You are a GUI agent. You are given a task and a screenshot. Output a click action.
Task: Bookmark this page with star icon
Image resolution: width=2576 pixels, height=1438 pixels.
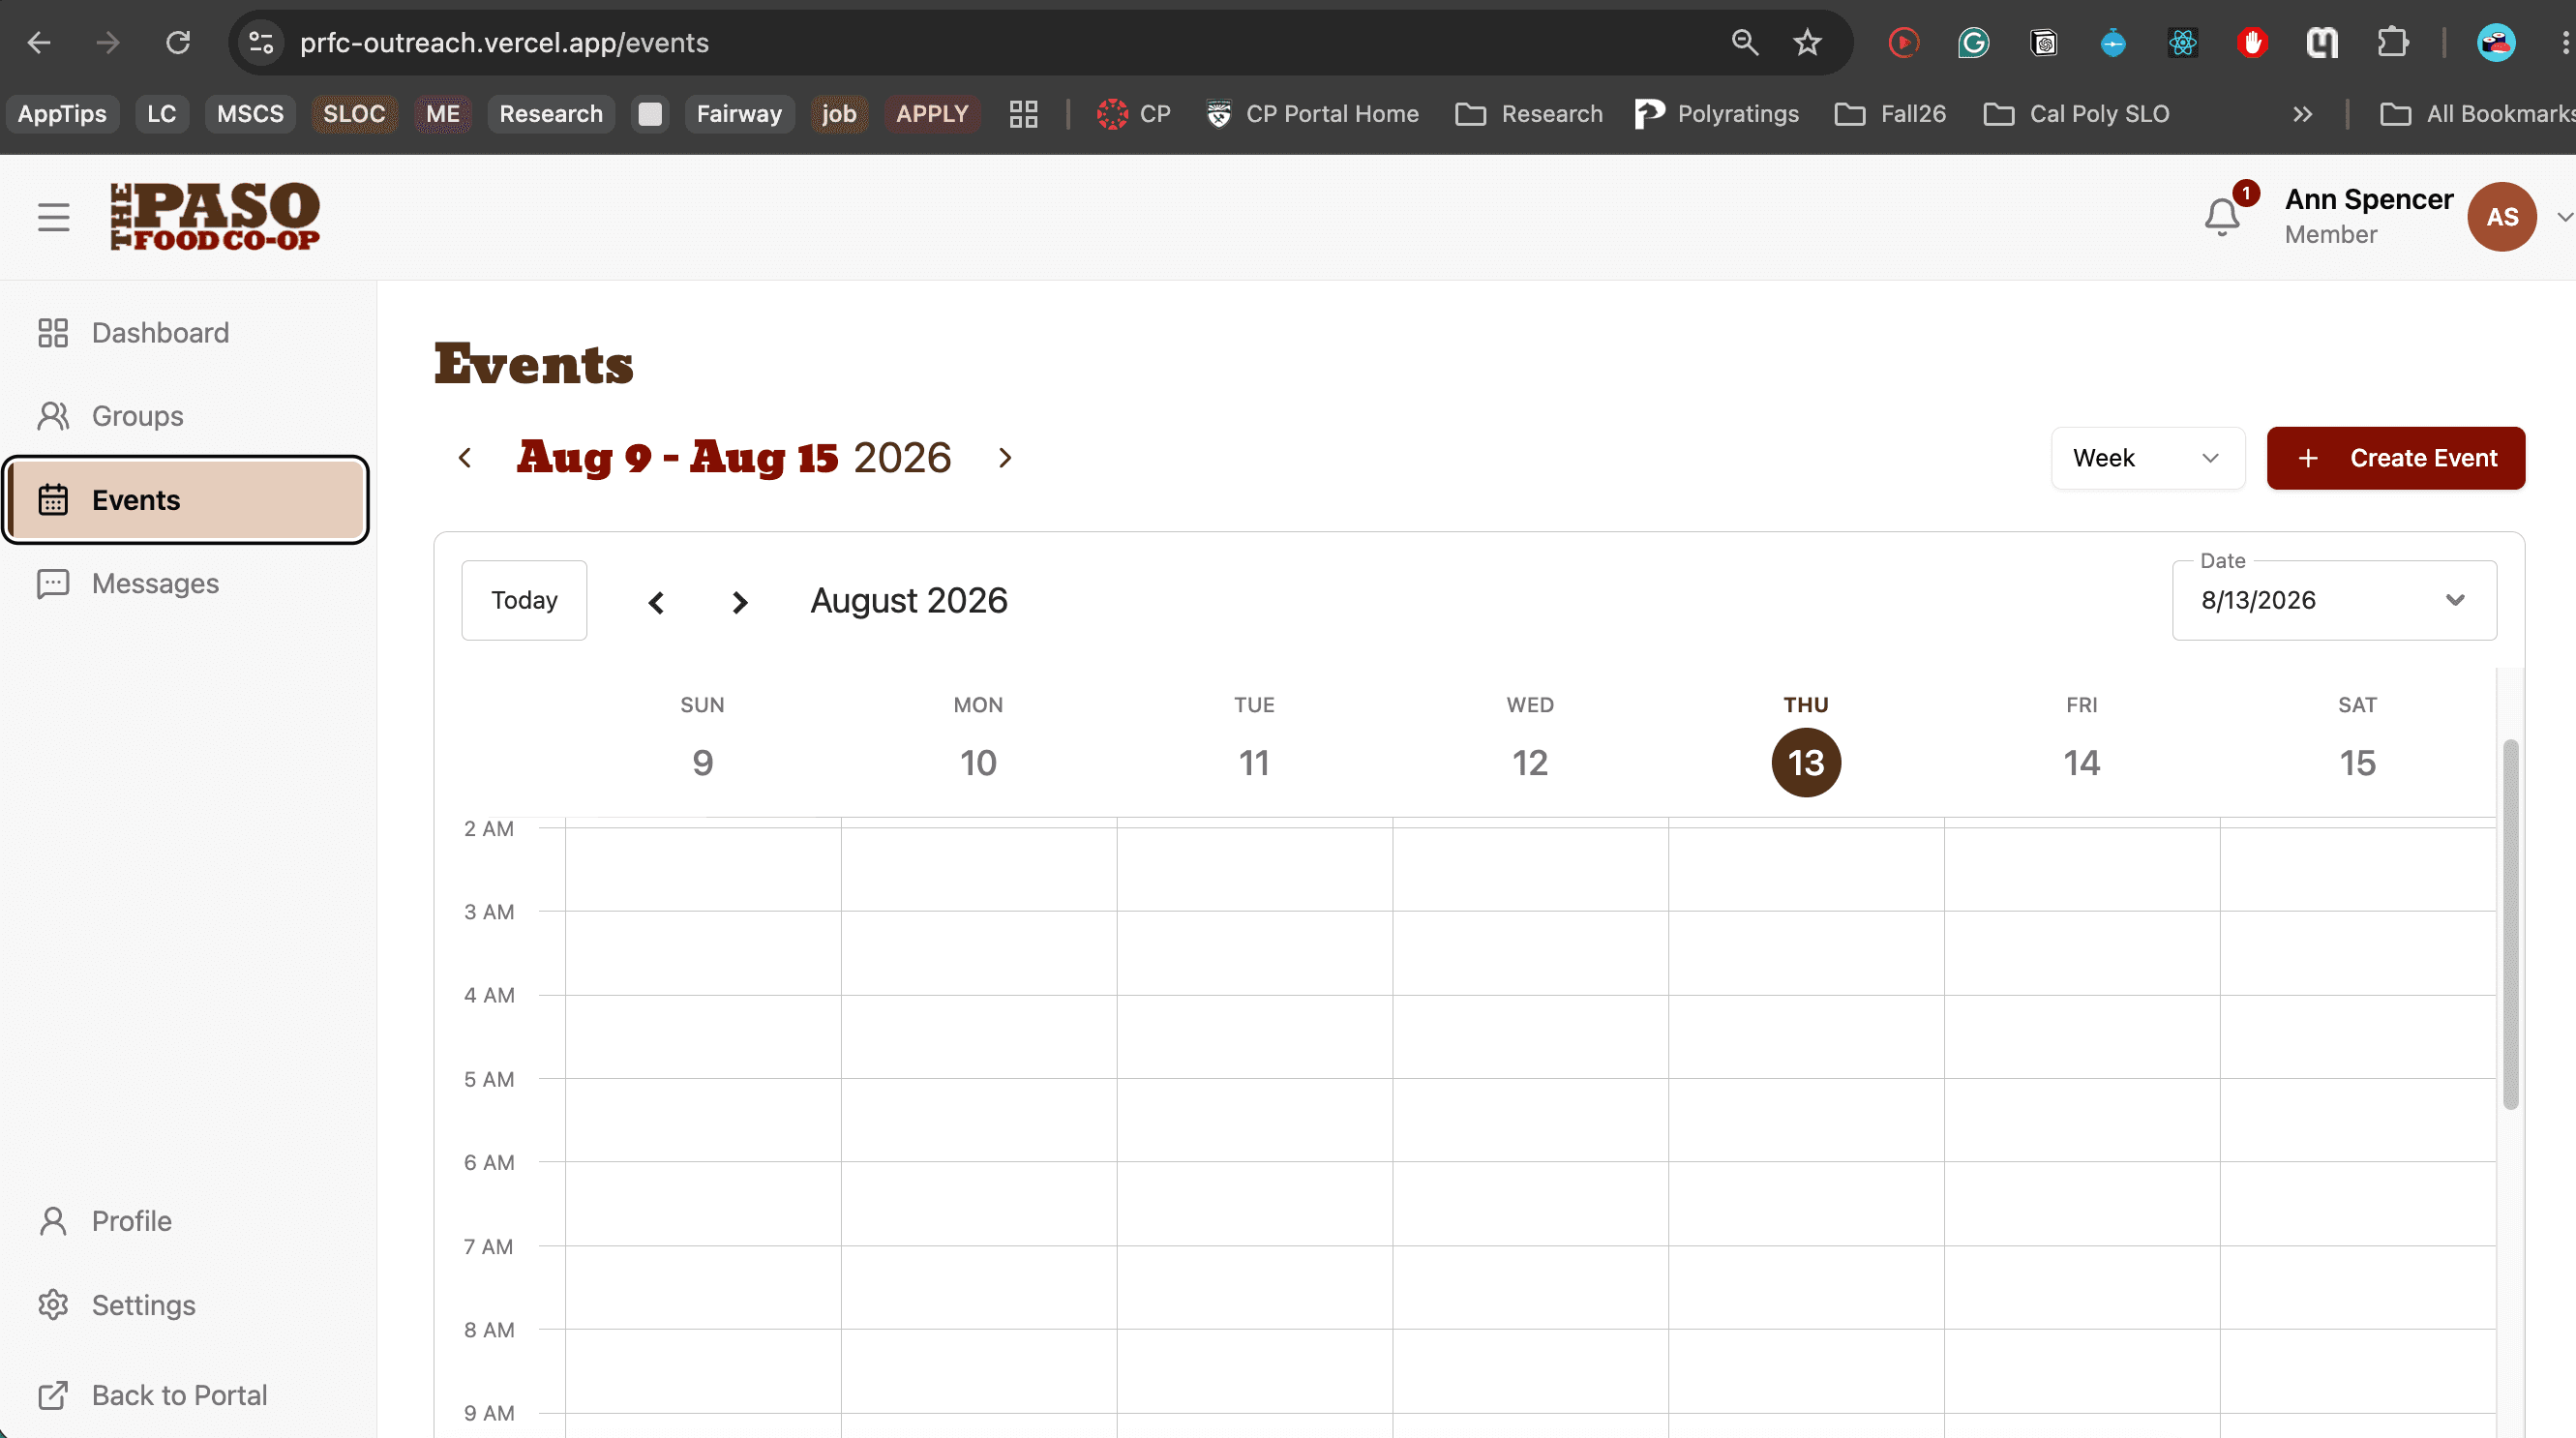[1806, 42]
